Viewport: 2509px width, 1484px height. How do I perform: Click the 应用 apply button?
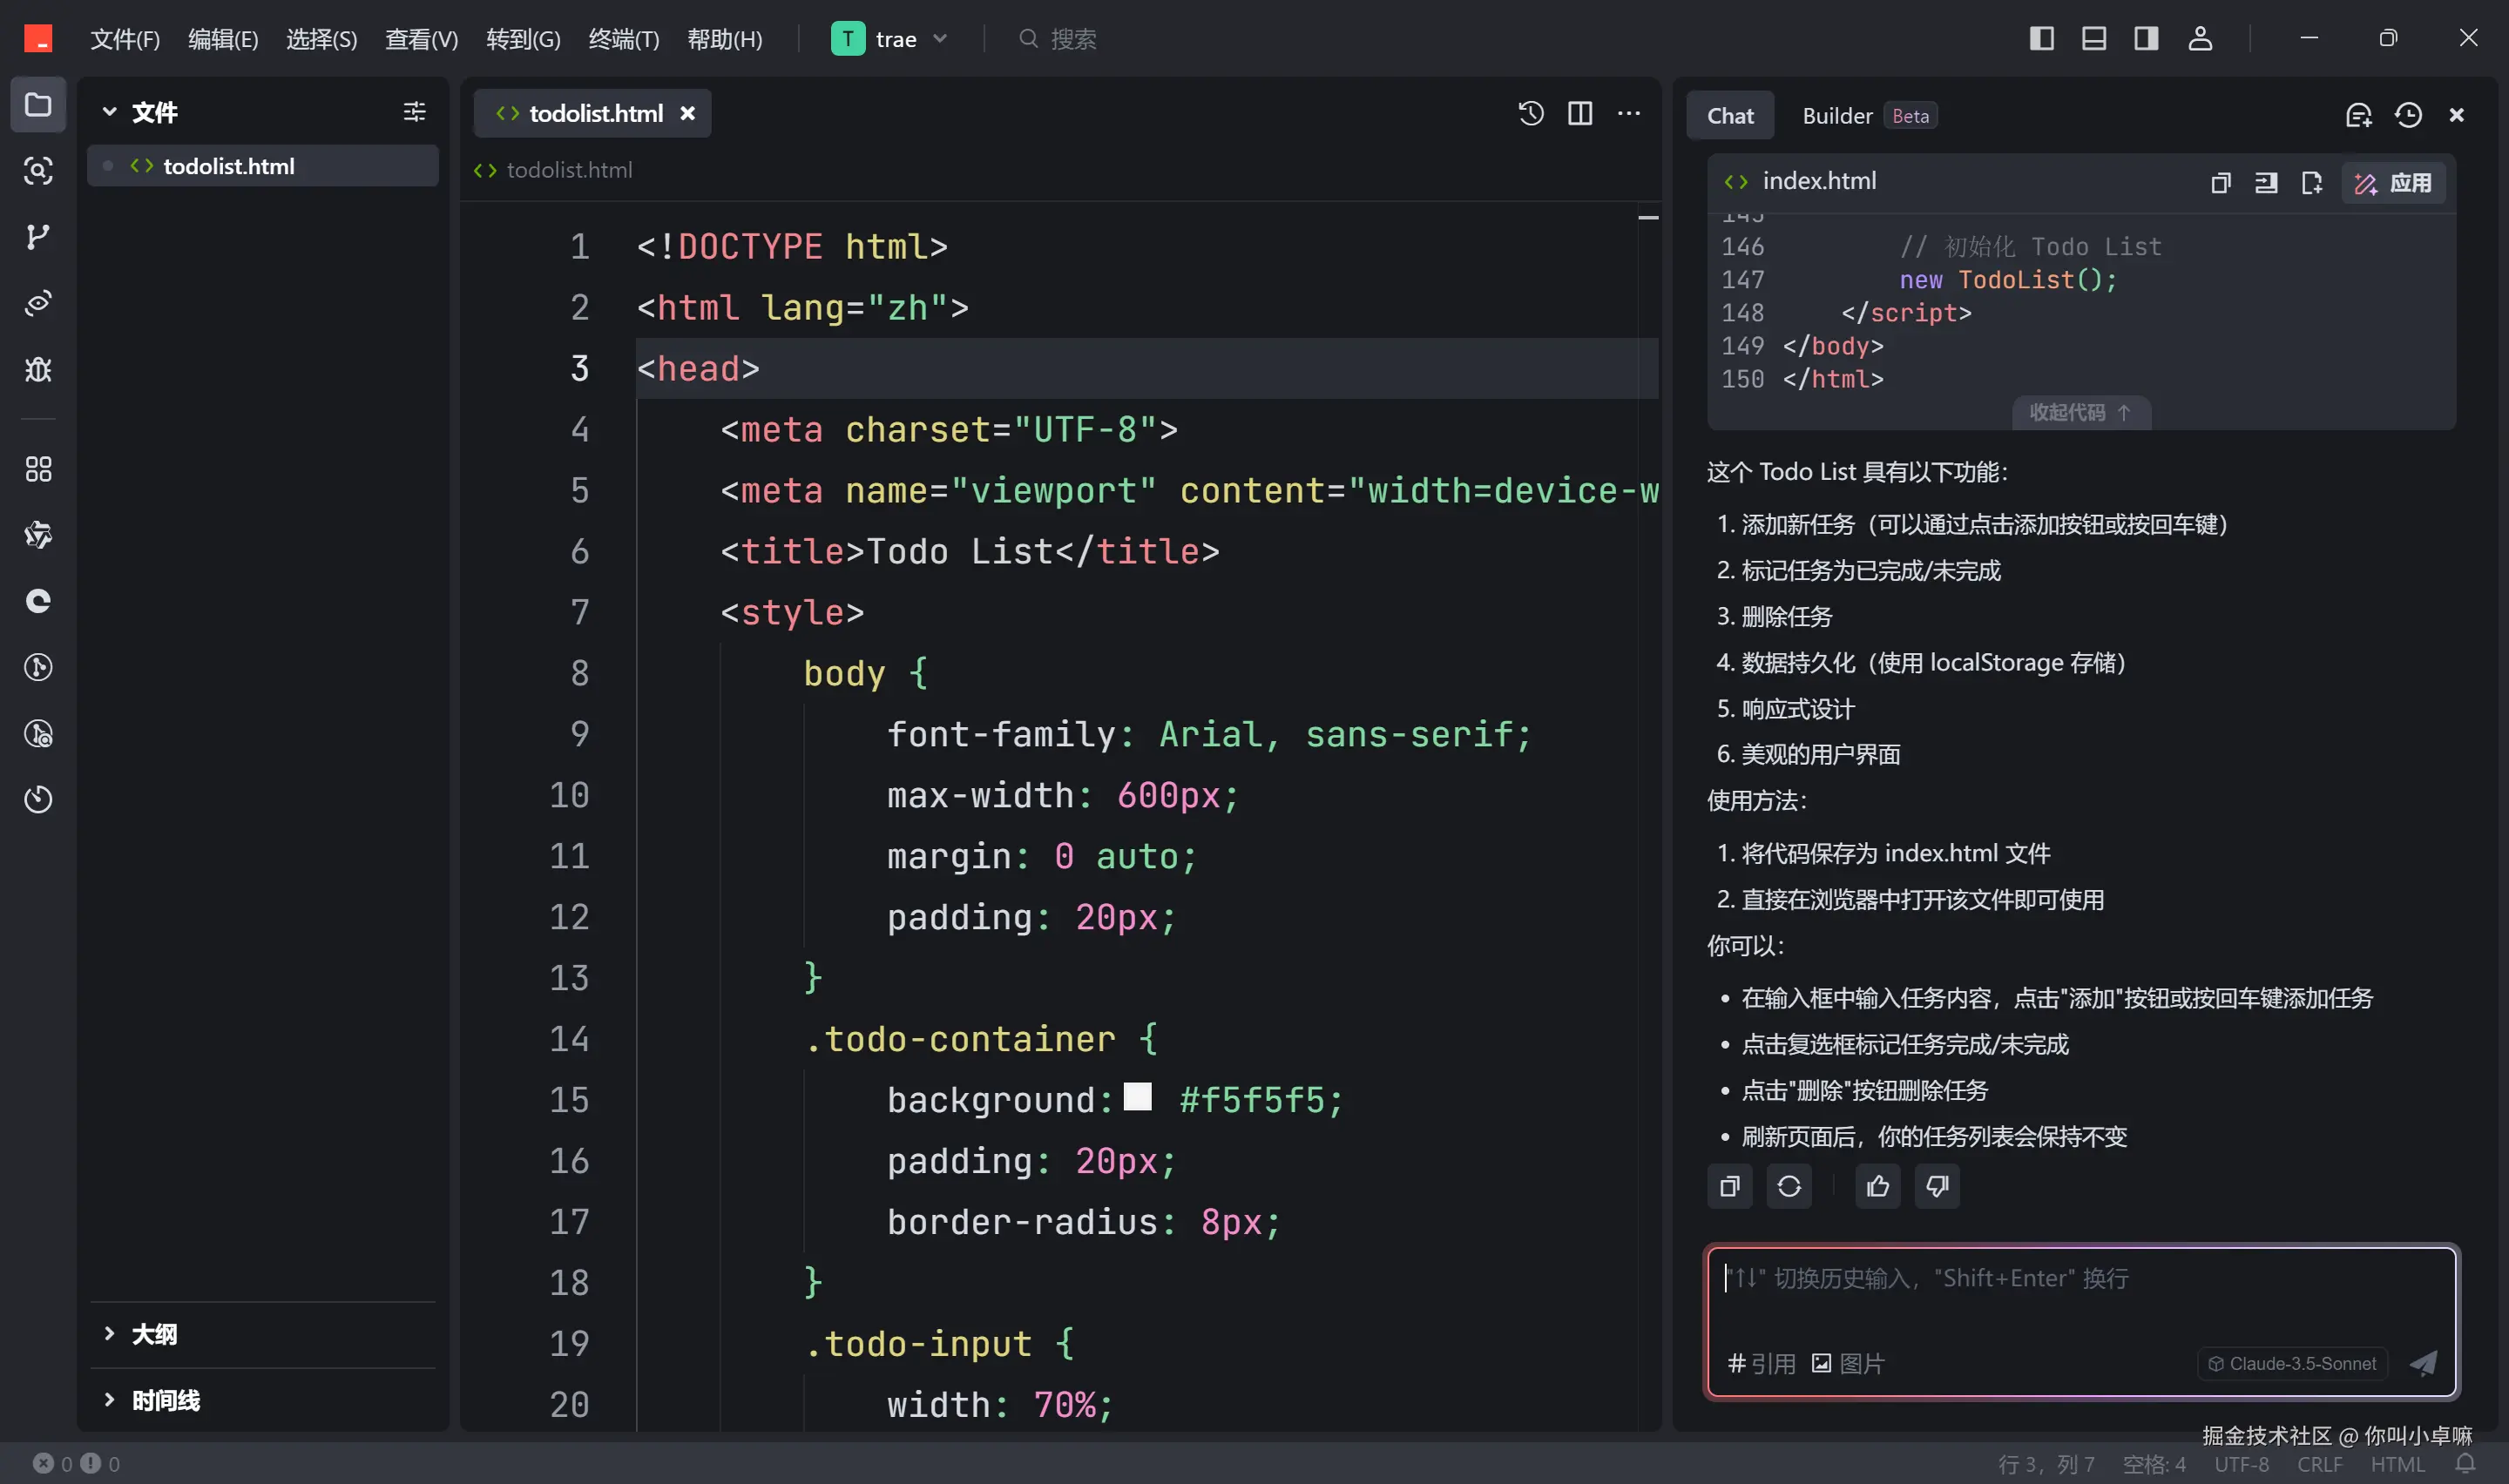2394,183
